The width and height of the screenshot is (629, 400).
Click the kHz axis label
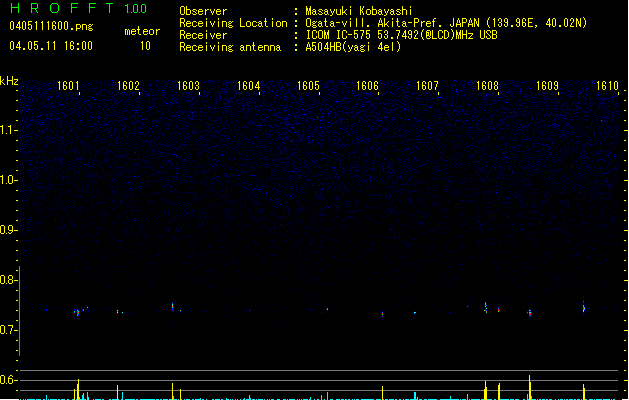9,81
